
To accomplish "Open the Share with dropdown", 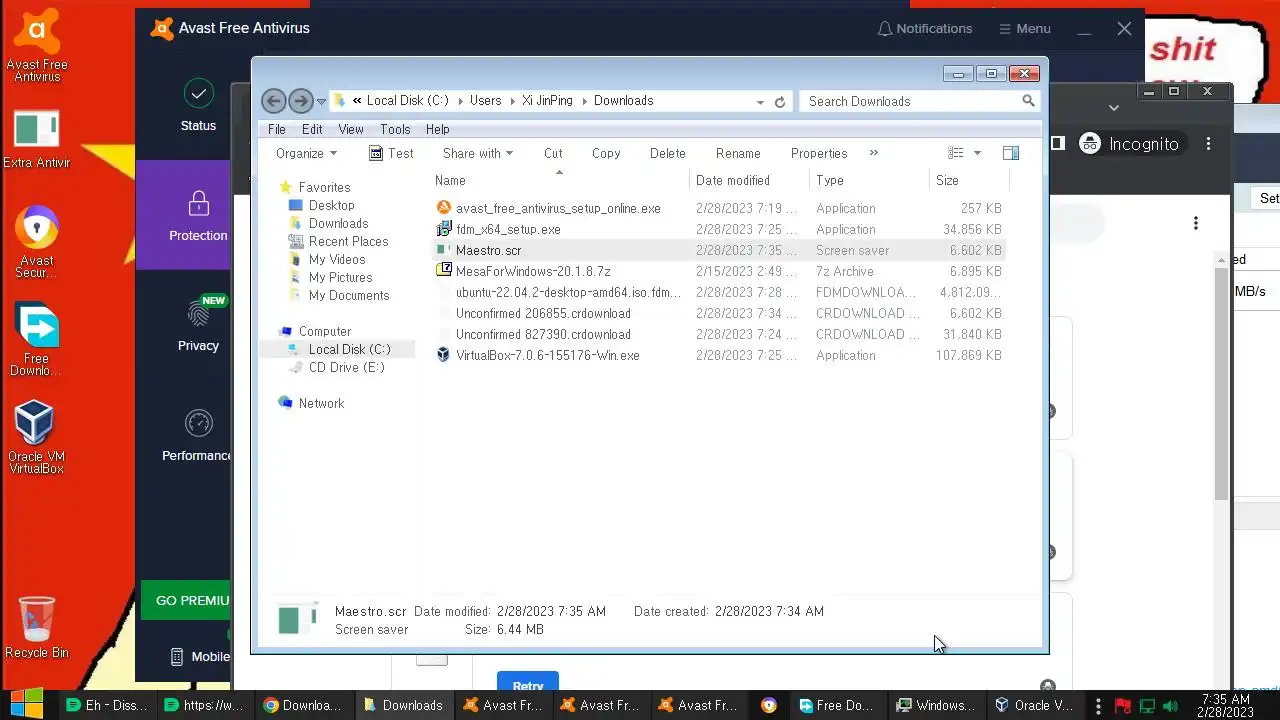I will point(478,153).
